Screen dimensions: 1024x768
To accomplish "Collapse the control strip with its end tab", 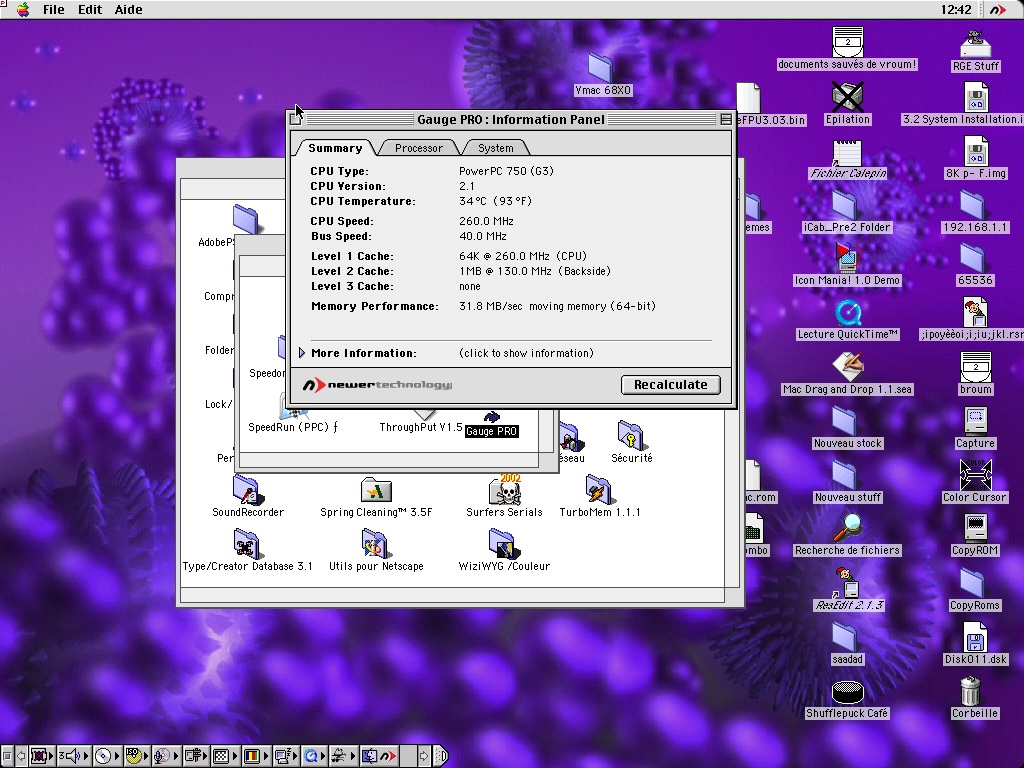I will 440,756.
